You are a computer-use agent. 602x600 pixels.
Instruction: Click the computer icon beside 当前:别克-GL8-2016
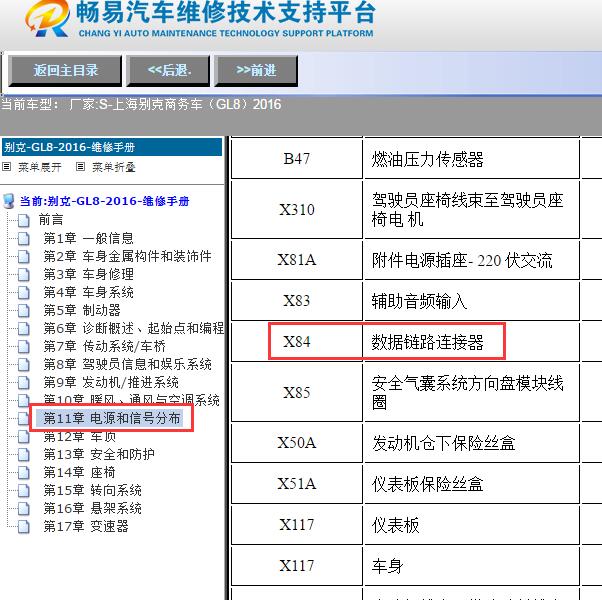[x=9, y=201]
